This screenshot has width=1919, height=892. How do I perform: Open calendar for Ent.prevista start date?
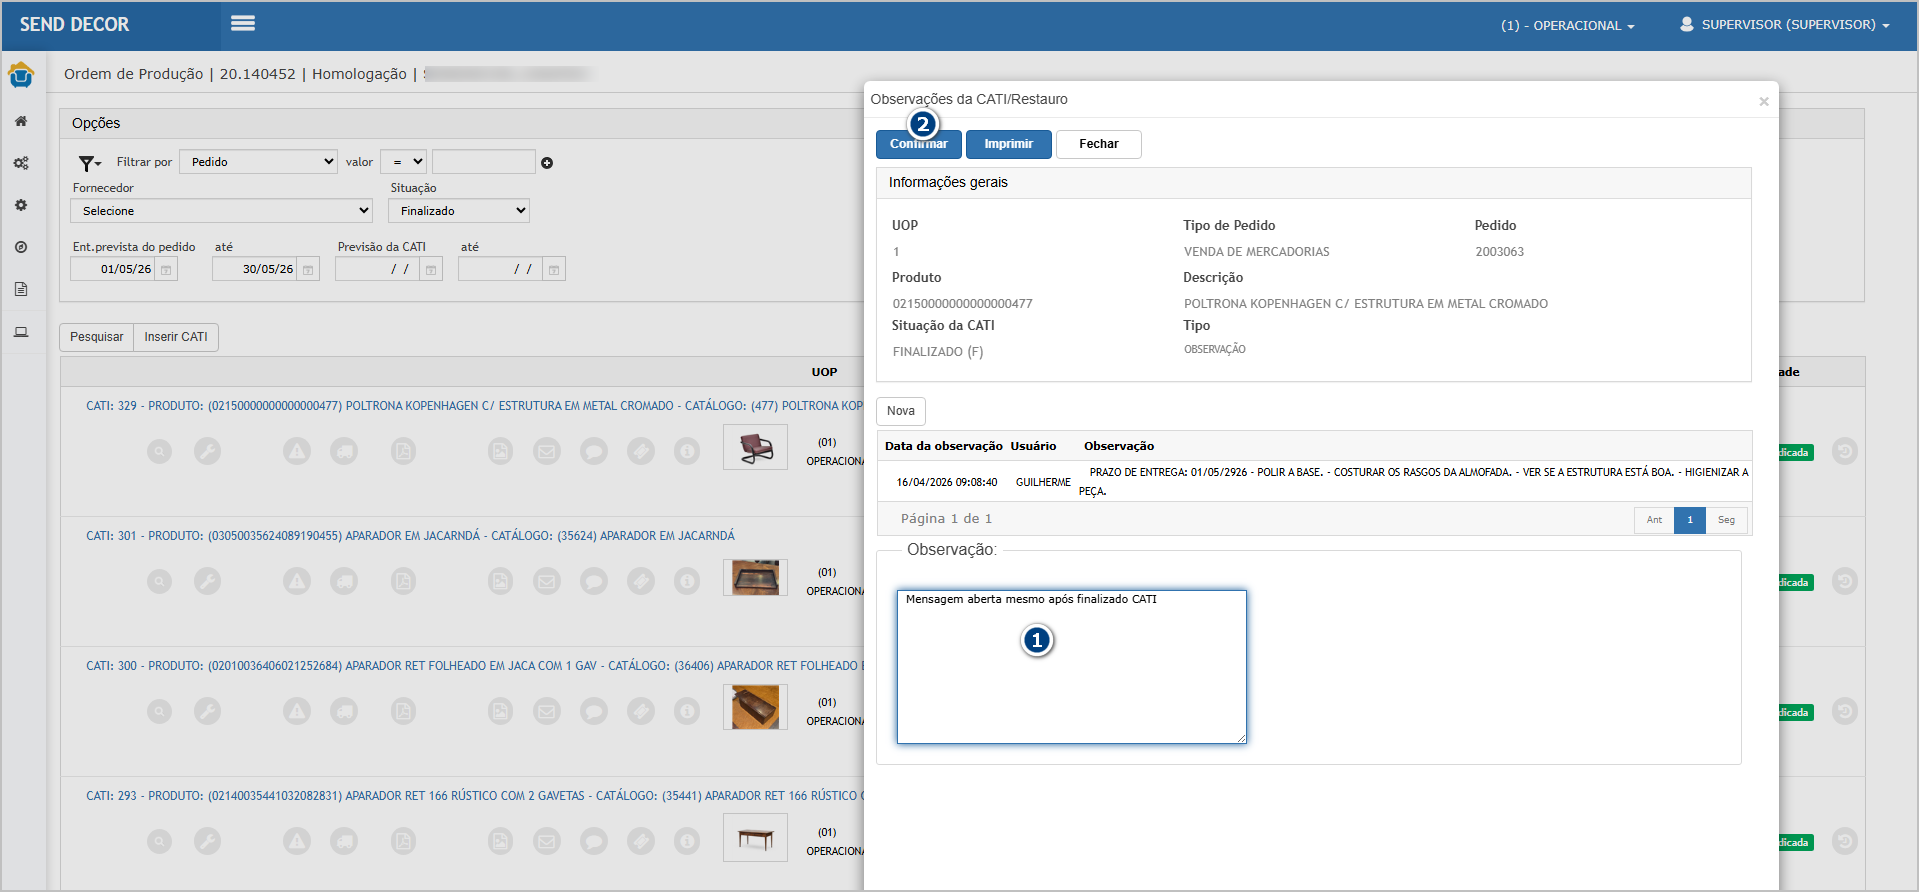click(x=166, y=270)
